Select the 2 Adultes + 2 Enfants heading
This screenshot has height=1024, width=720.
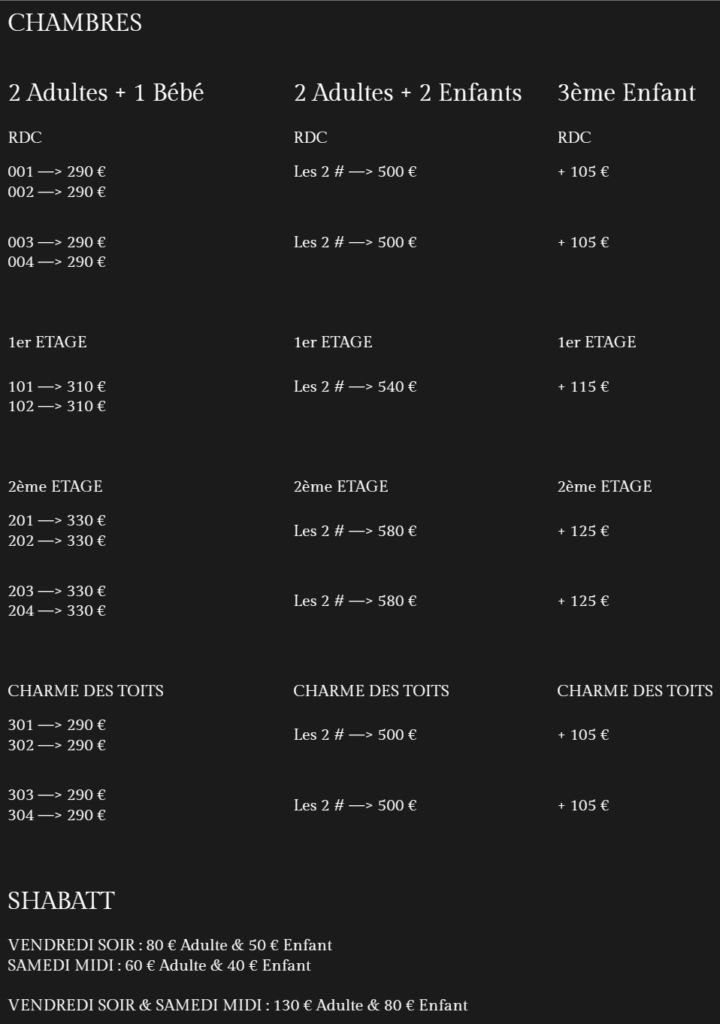click(408, 93)
